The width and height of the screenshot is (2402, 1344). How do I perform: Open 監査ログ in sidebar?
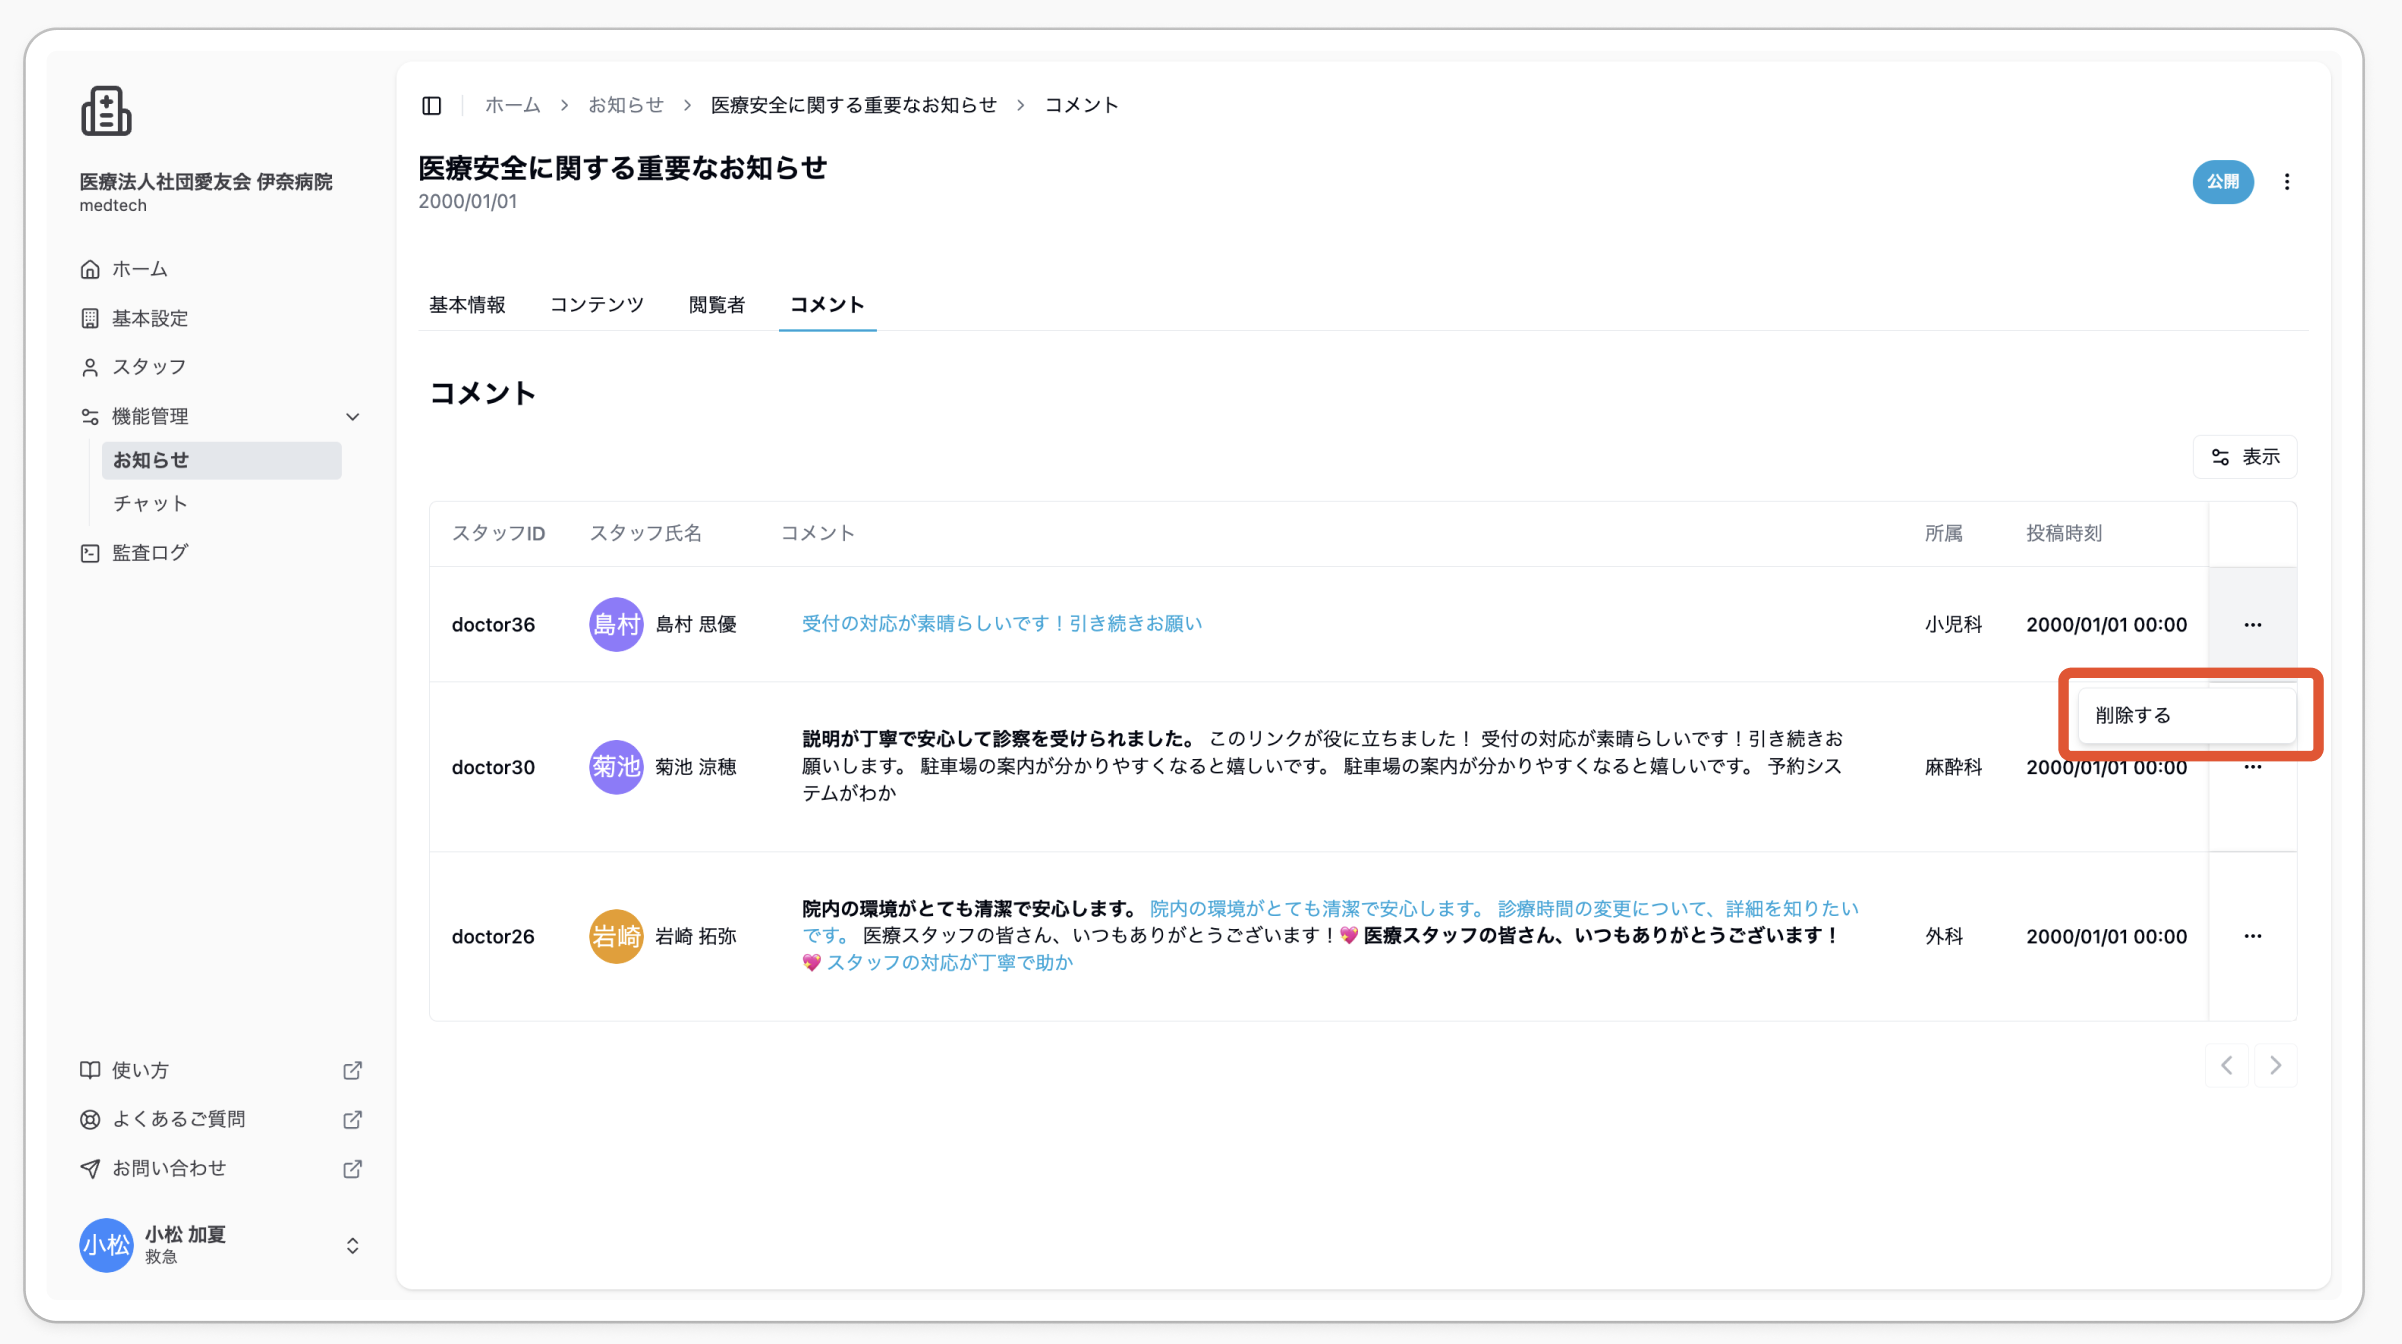pyautogui.click(x=150, y=554)
